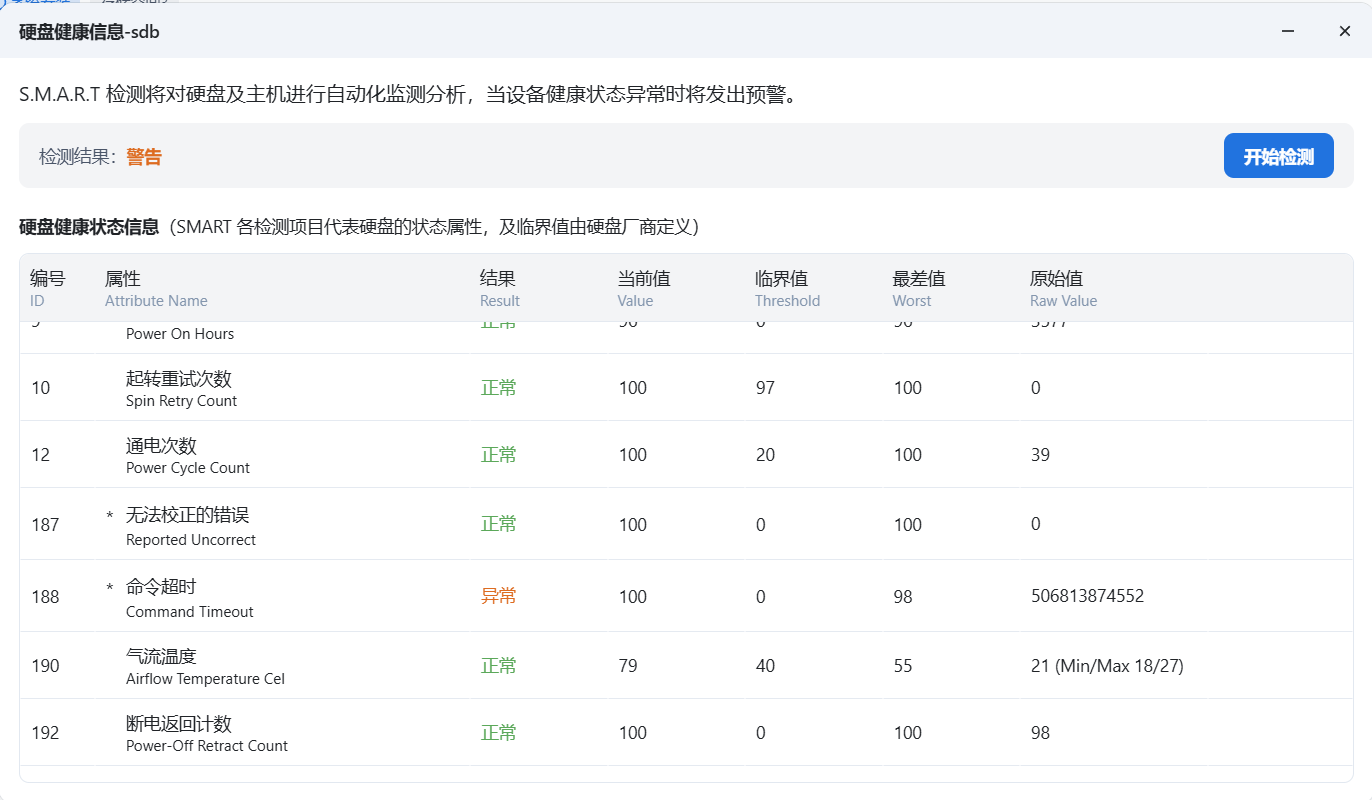Select the 断电返回计数 Power-Off Retract Count attribute
This screenshot has width=1372, height=800.
tap(207, 733)
